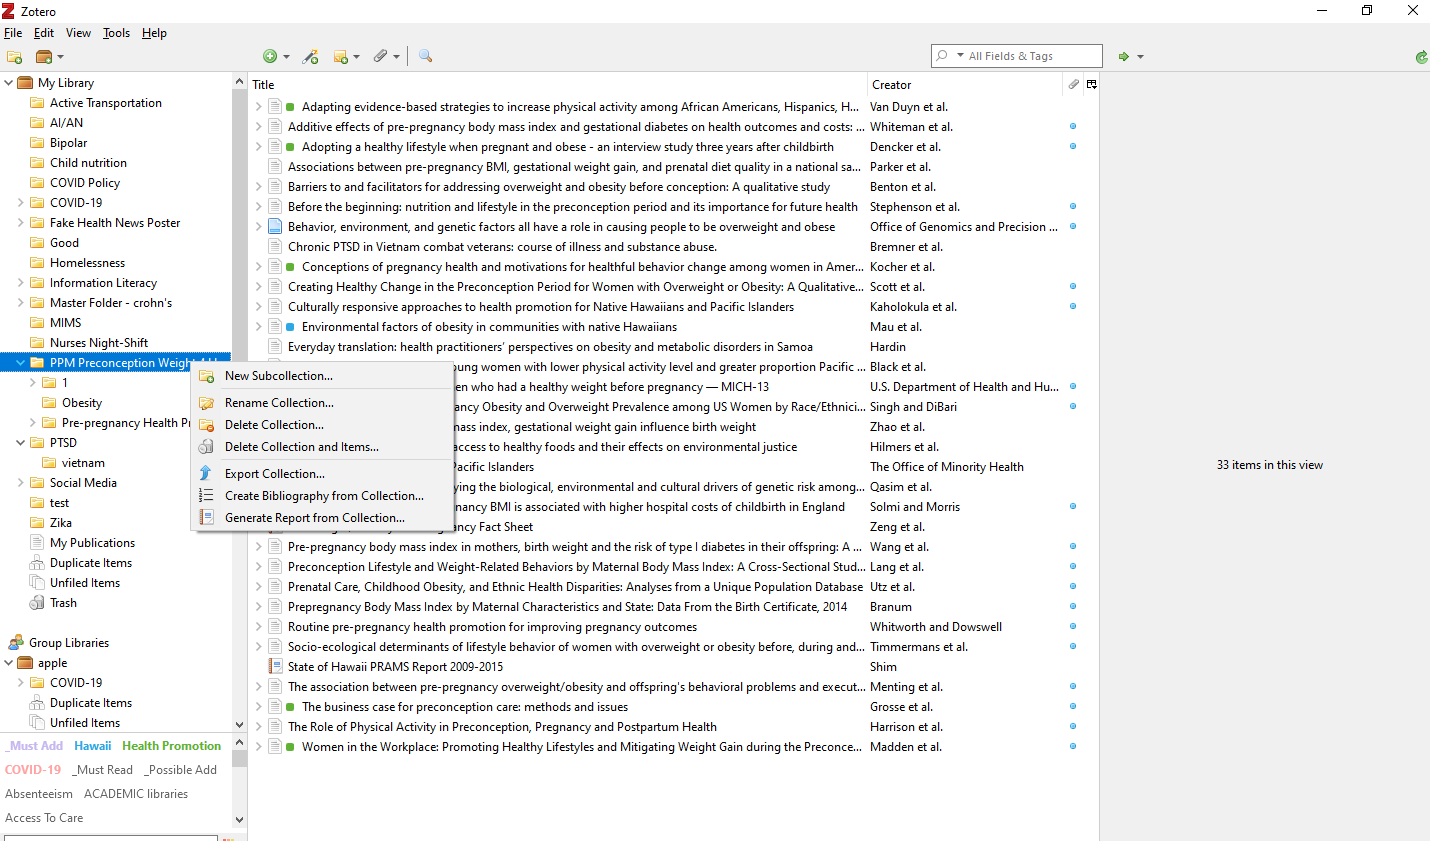The height and width of the screenshot is (841, 1430).
Task: Expand the Fake Health News Poster collection
Action: pos(21,223)
